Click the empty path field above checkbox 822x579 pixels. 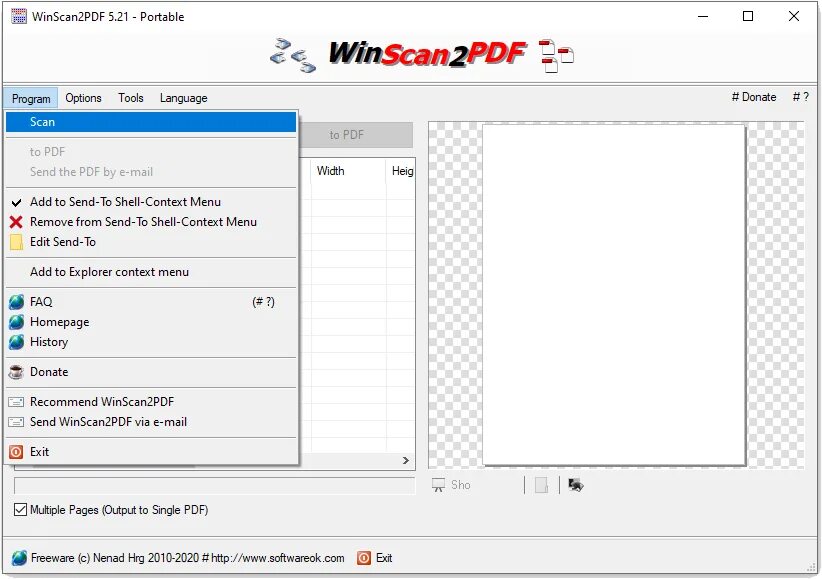214,486
